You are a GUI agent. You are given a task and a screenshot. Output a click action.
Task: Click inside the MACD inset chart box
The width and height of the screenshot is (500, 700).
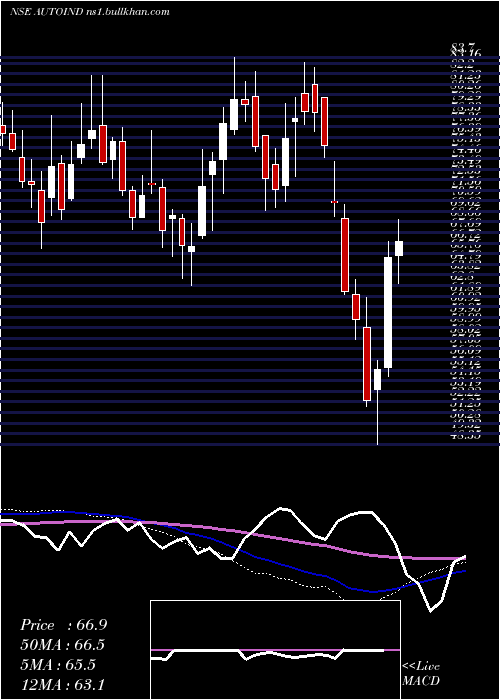click(x=275, y=650)
